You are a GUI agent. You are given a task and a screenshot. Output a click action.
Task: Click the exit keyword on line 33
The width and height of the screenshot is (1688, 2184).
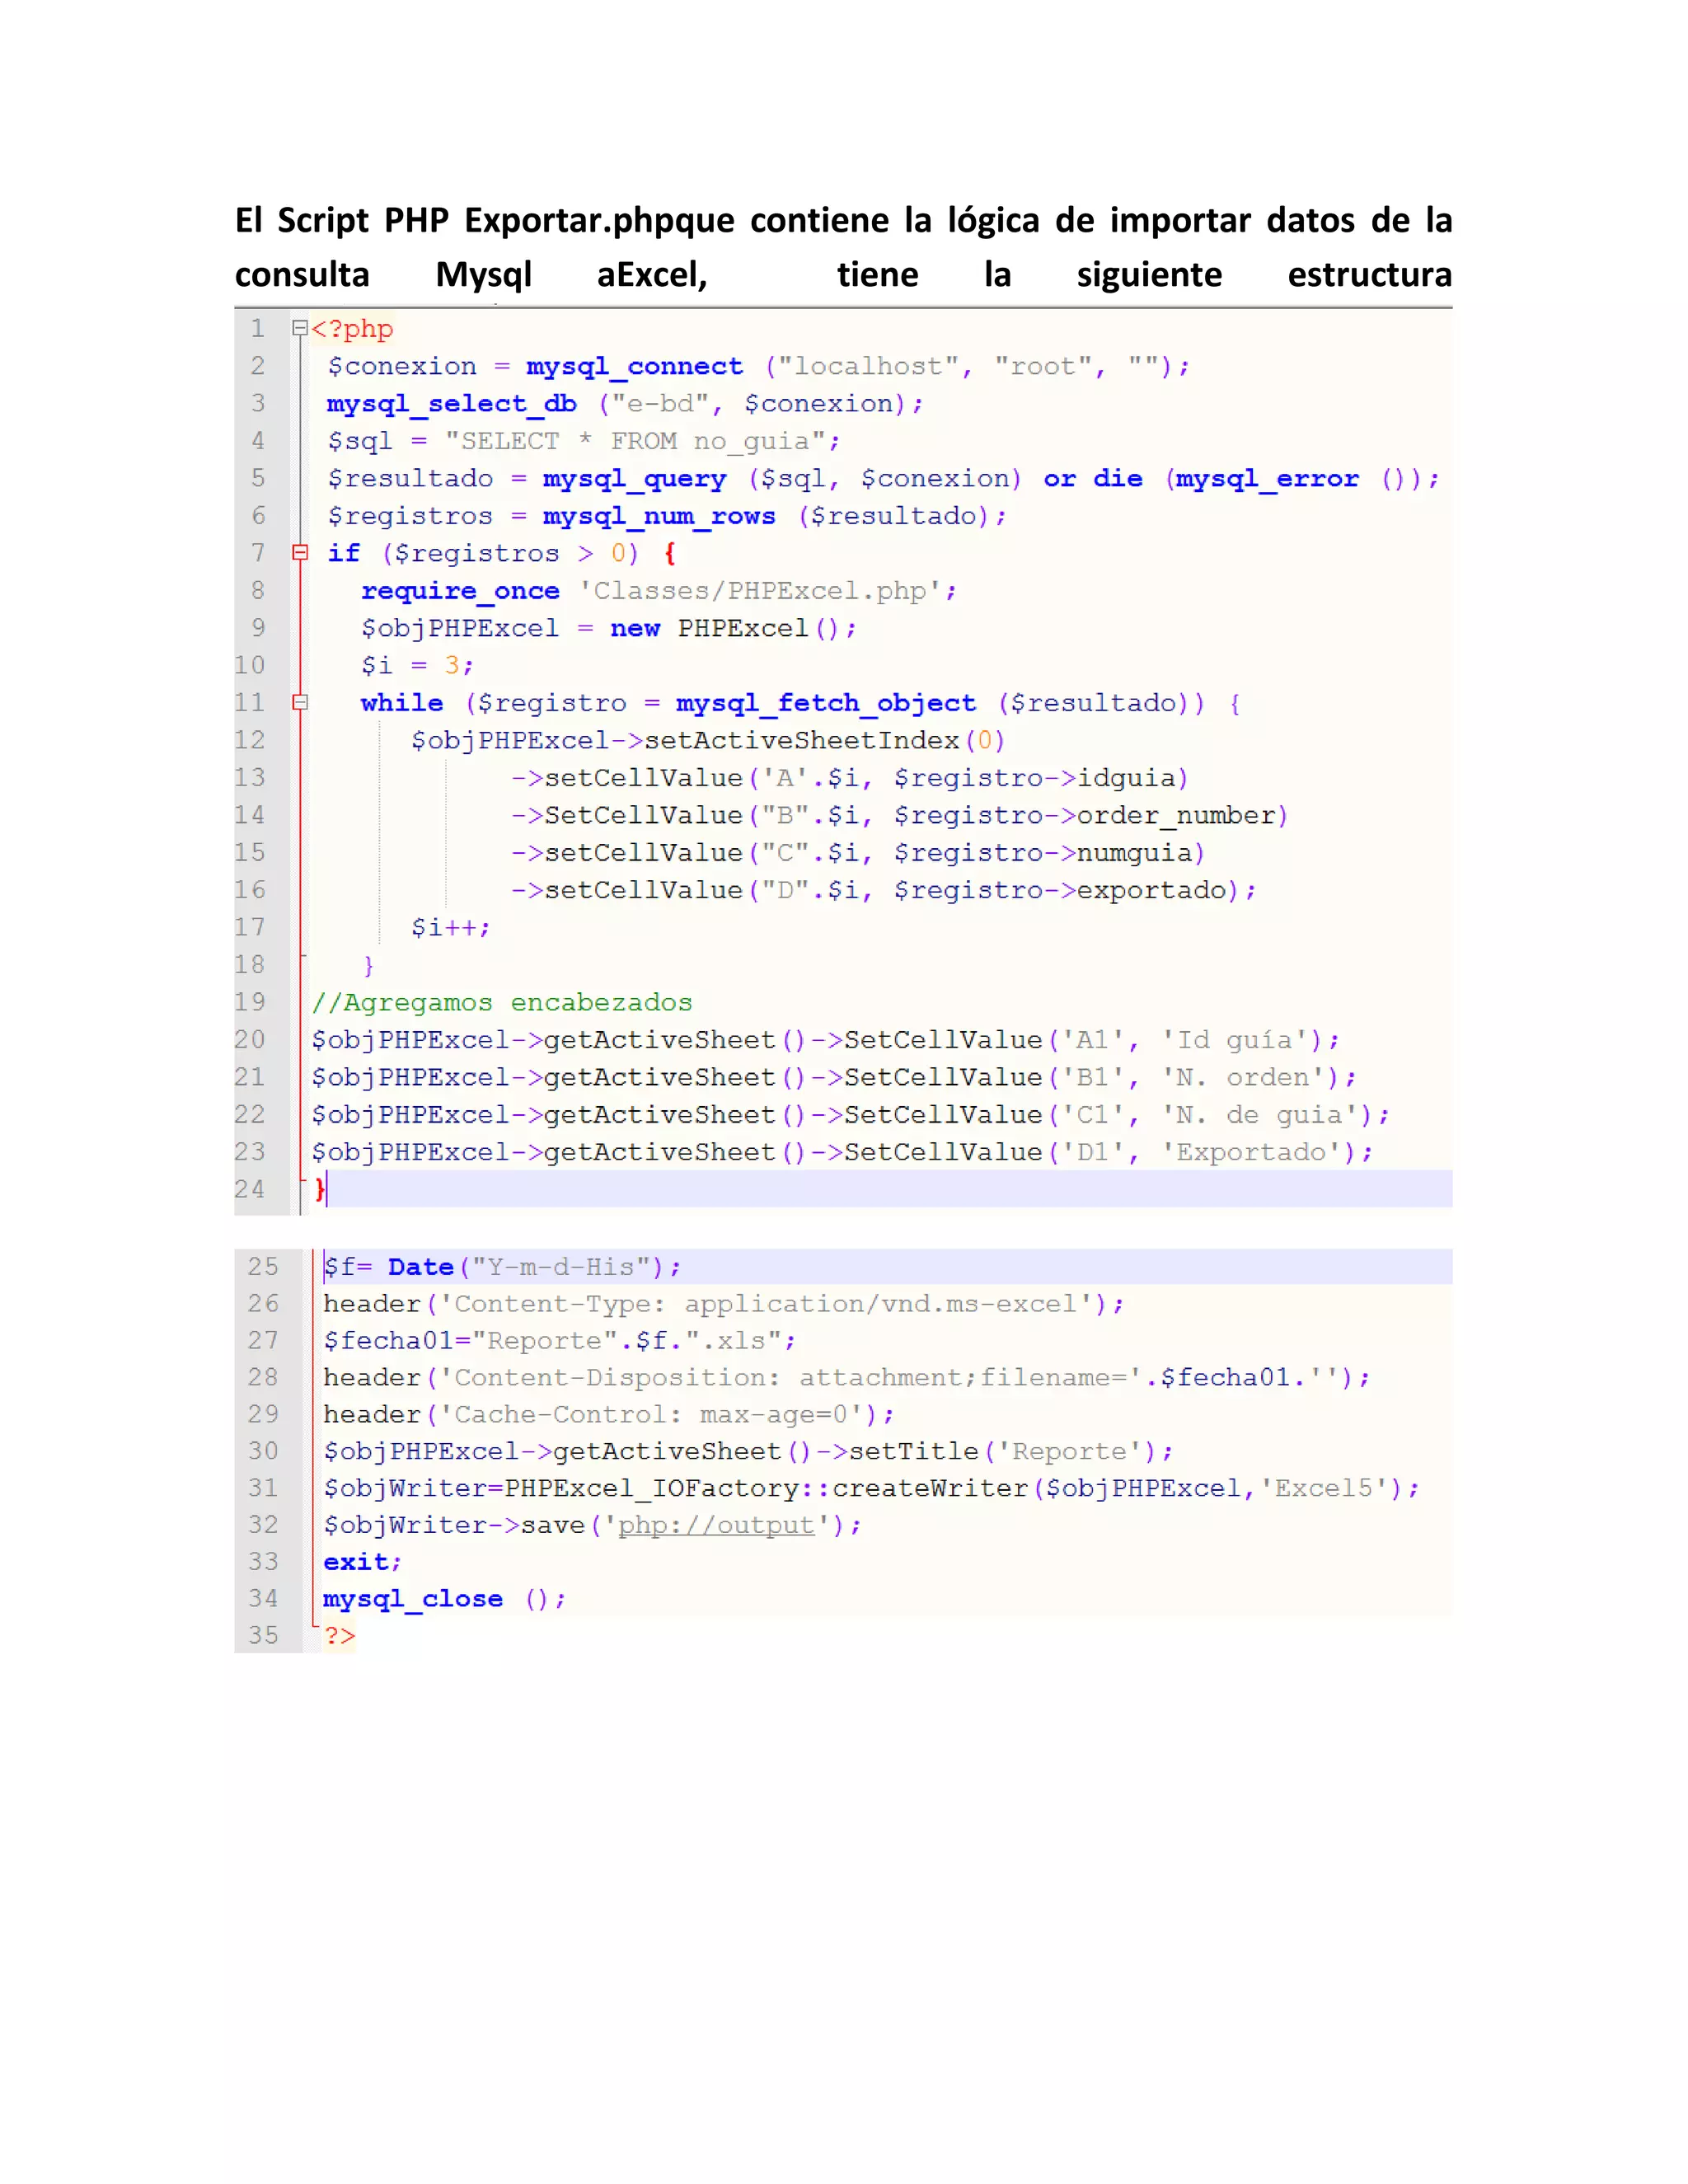point(356,1562)
